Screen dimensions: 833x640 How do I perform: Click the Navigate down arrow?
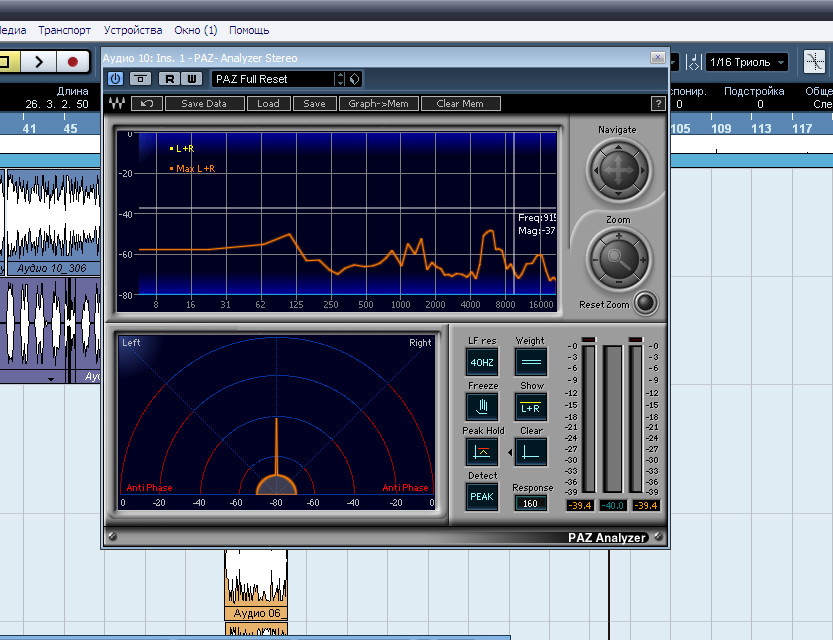(618, 194)
